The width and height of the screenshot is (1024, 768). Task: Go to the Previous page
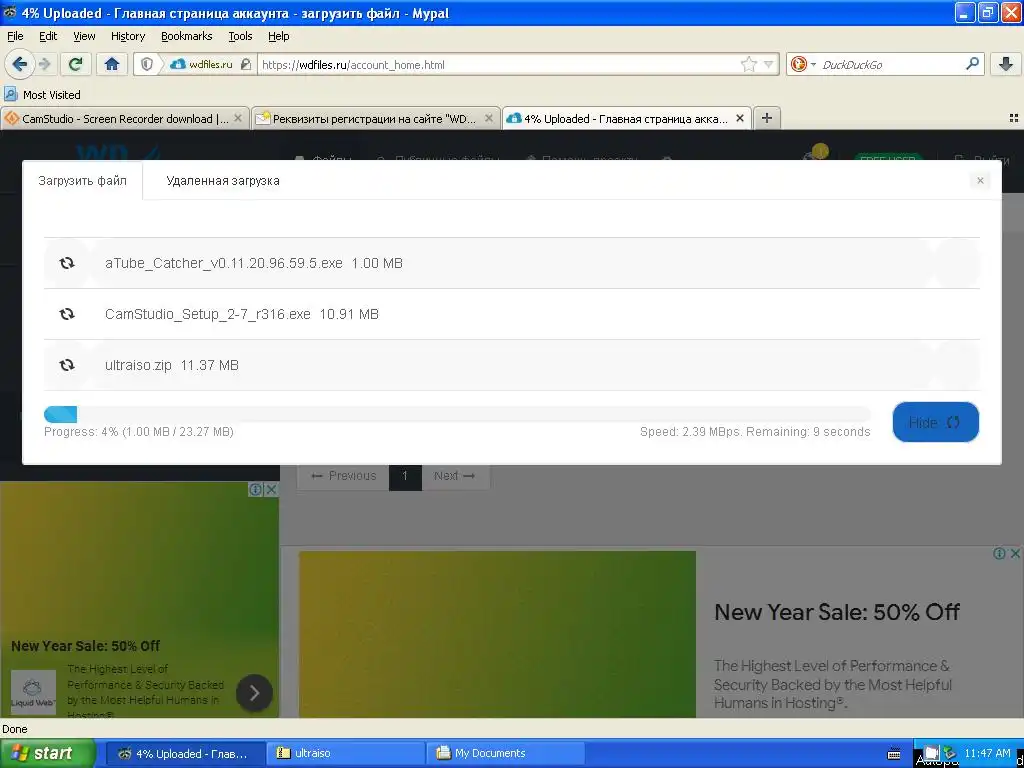[344, 475]
